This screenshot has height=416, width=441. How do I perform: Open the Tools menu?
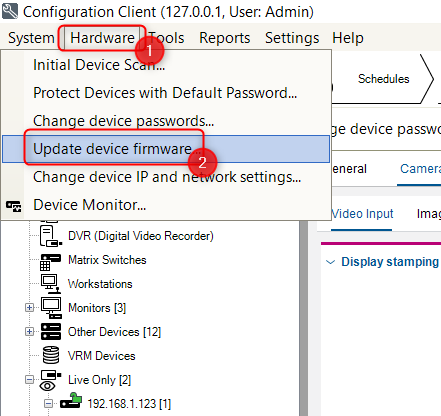coord(166,38)
